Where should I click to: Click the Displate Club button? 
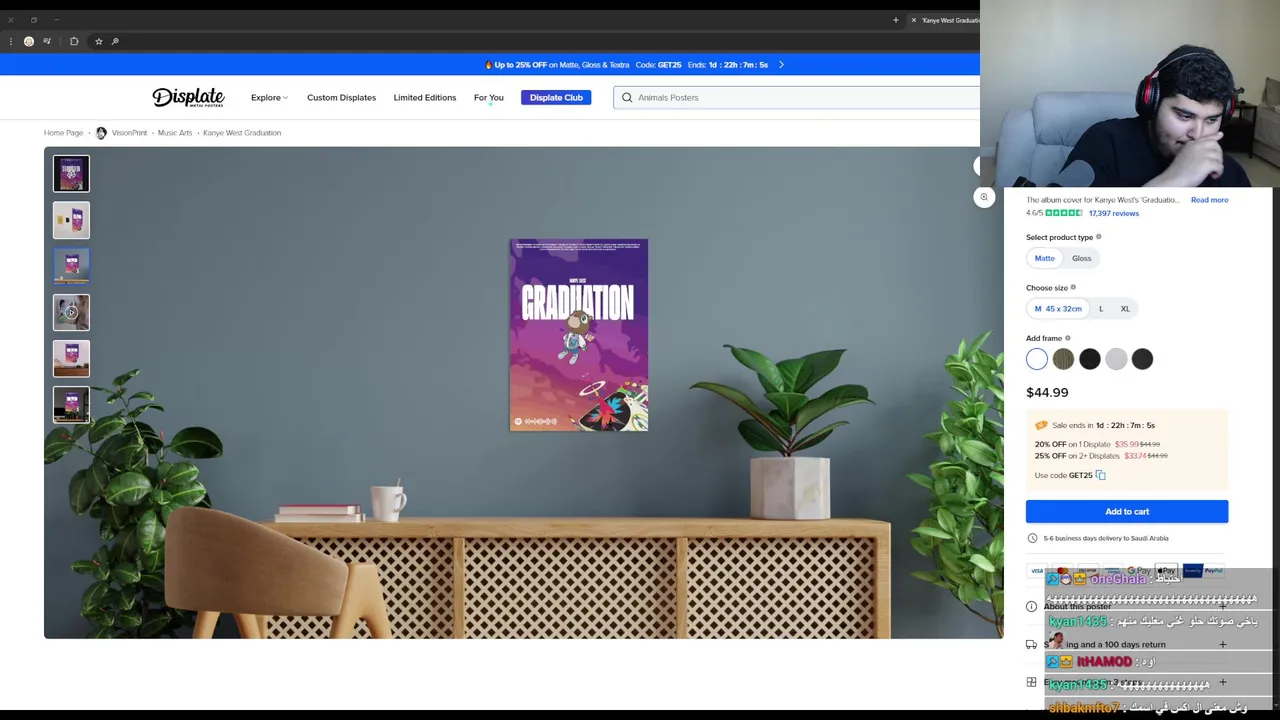click(556, 97)
